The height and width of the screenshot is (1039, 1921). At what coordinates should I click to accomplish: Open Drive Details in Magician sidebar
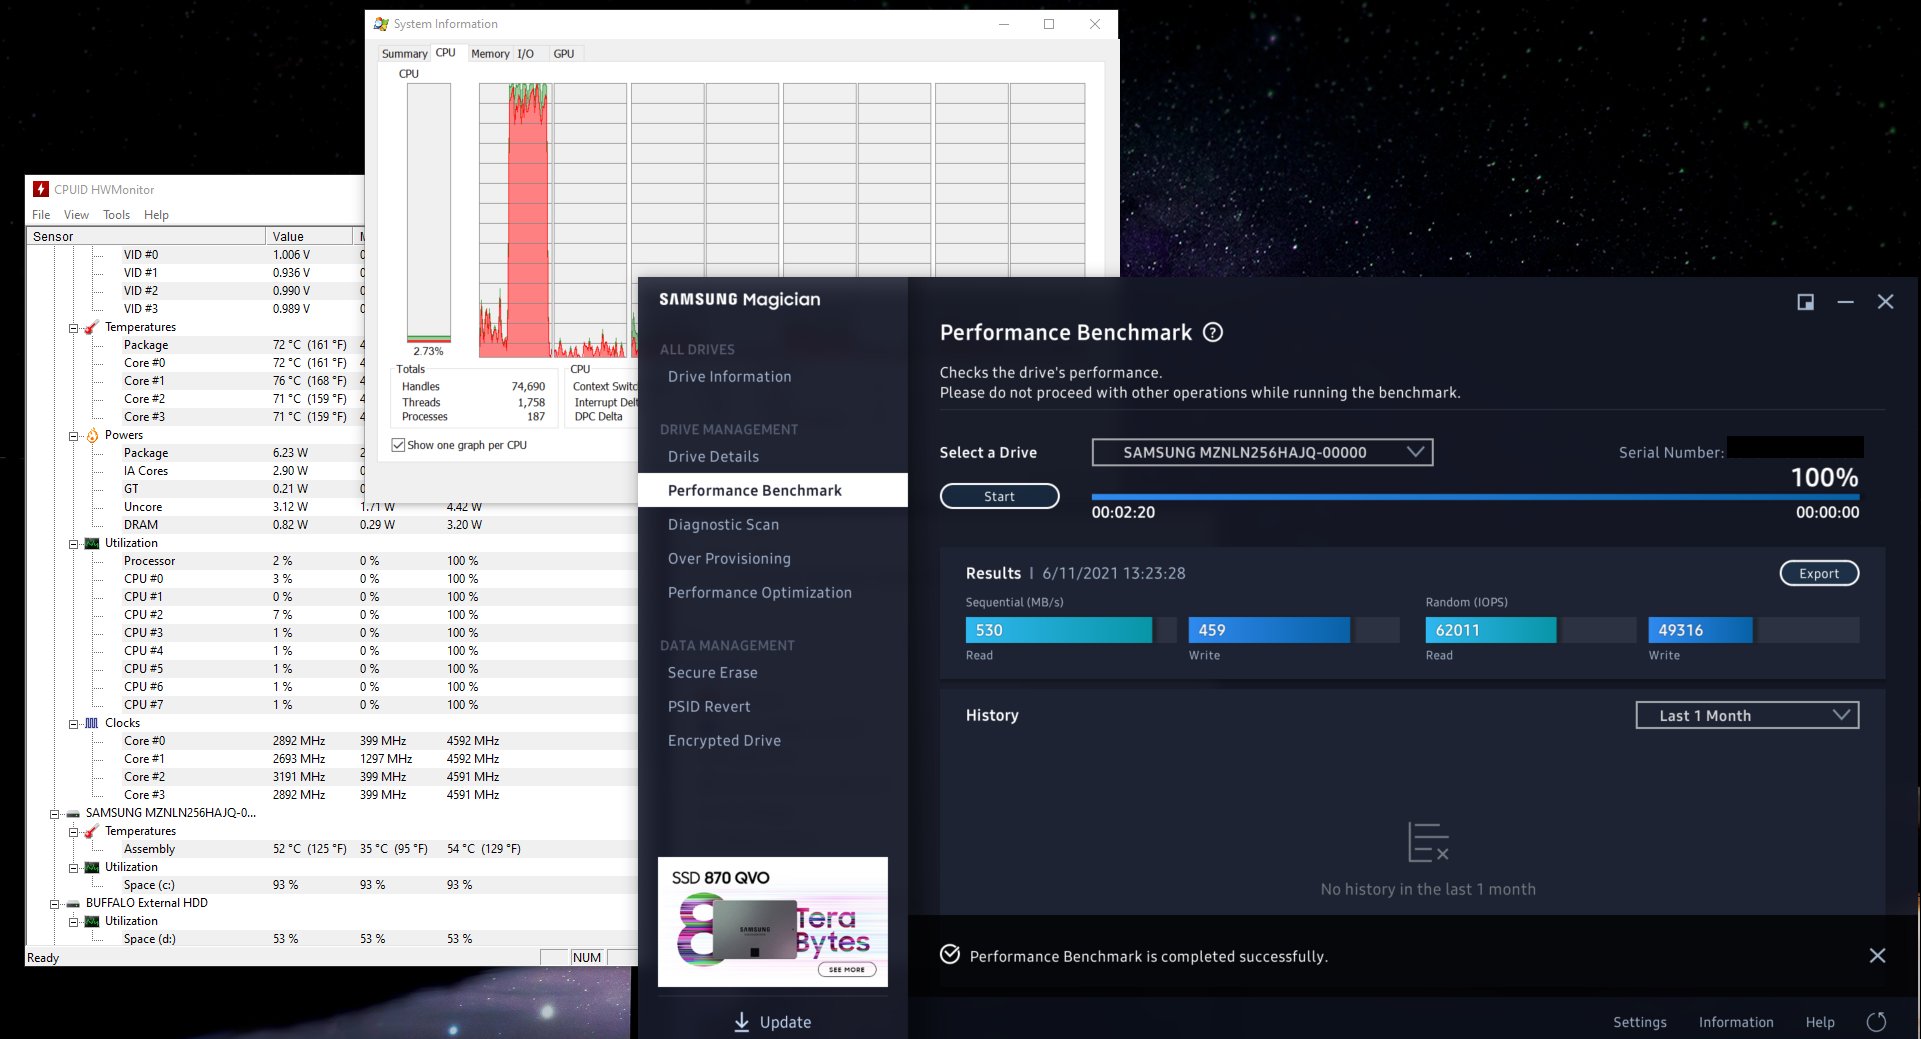tap(714, 457)
